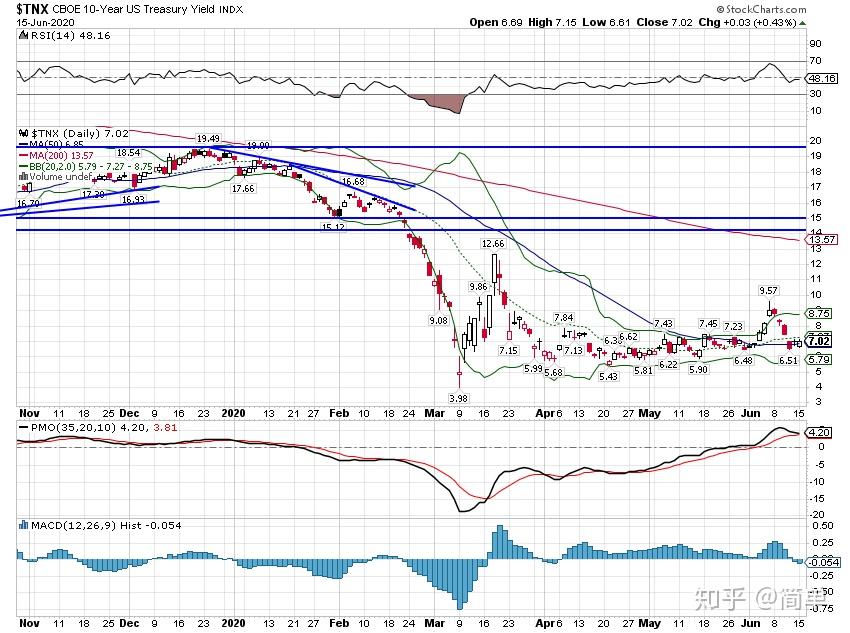Click the RSI(14) indicator icon
Screen dimensions: 850x633
click(23, 36)
